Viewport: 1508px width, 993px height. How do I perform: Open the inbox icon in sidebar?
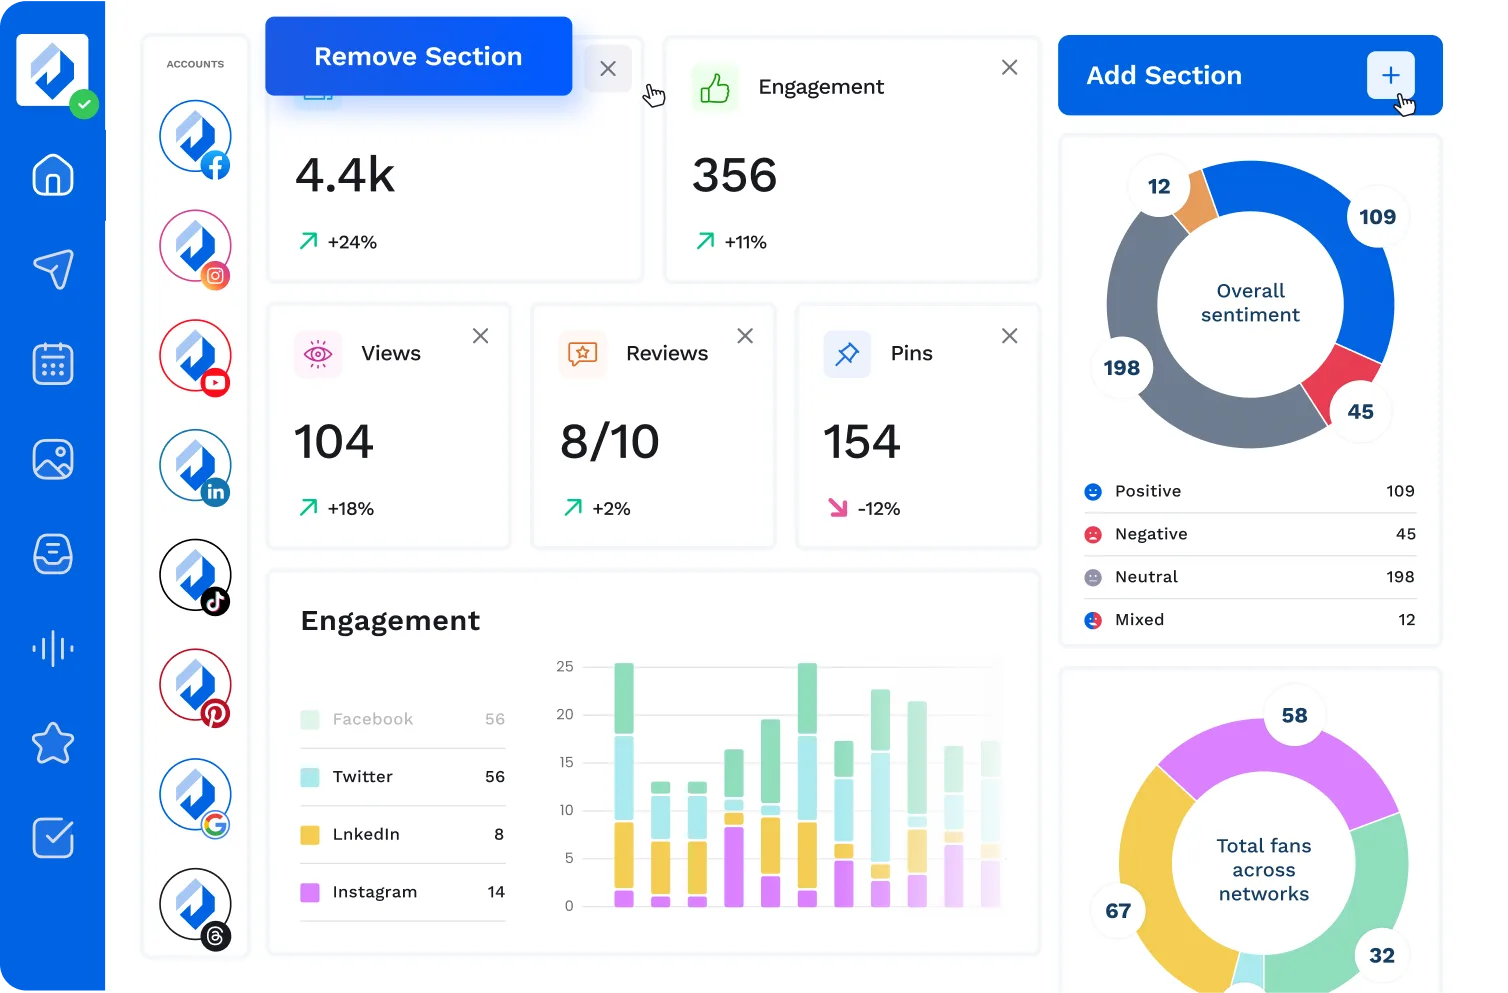click(53, 553)
